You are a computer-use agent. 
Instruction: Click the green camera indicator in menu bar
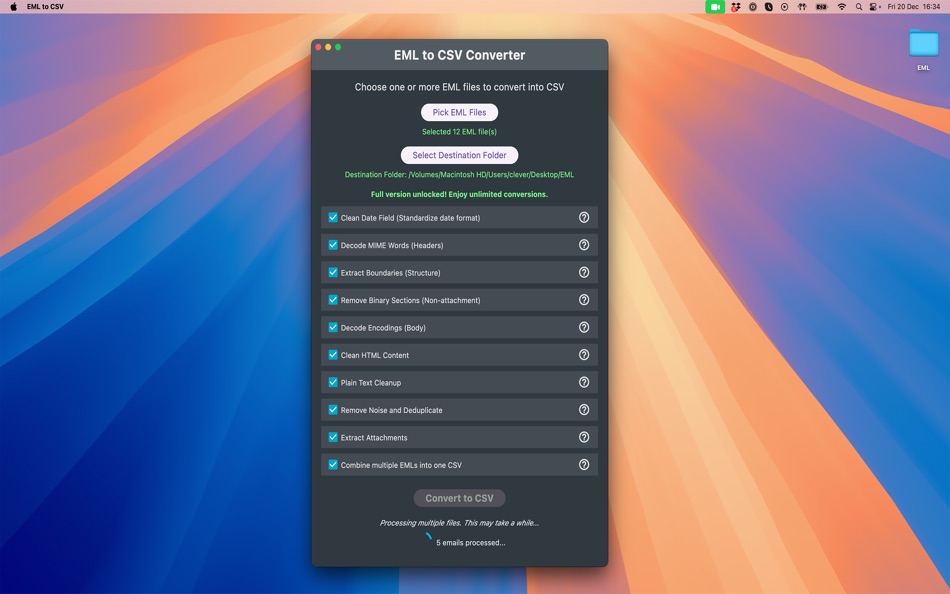click(715, 7)
